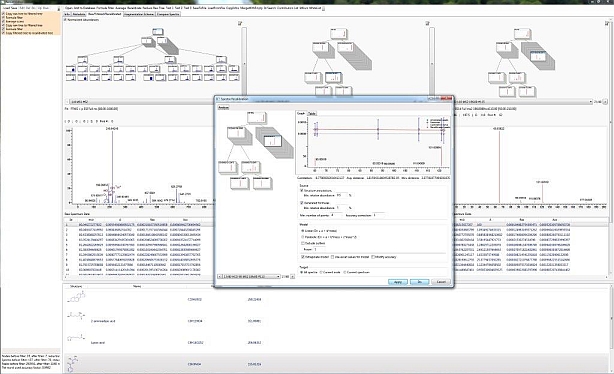Select the Linear model radio button

302,231
